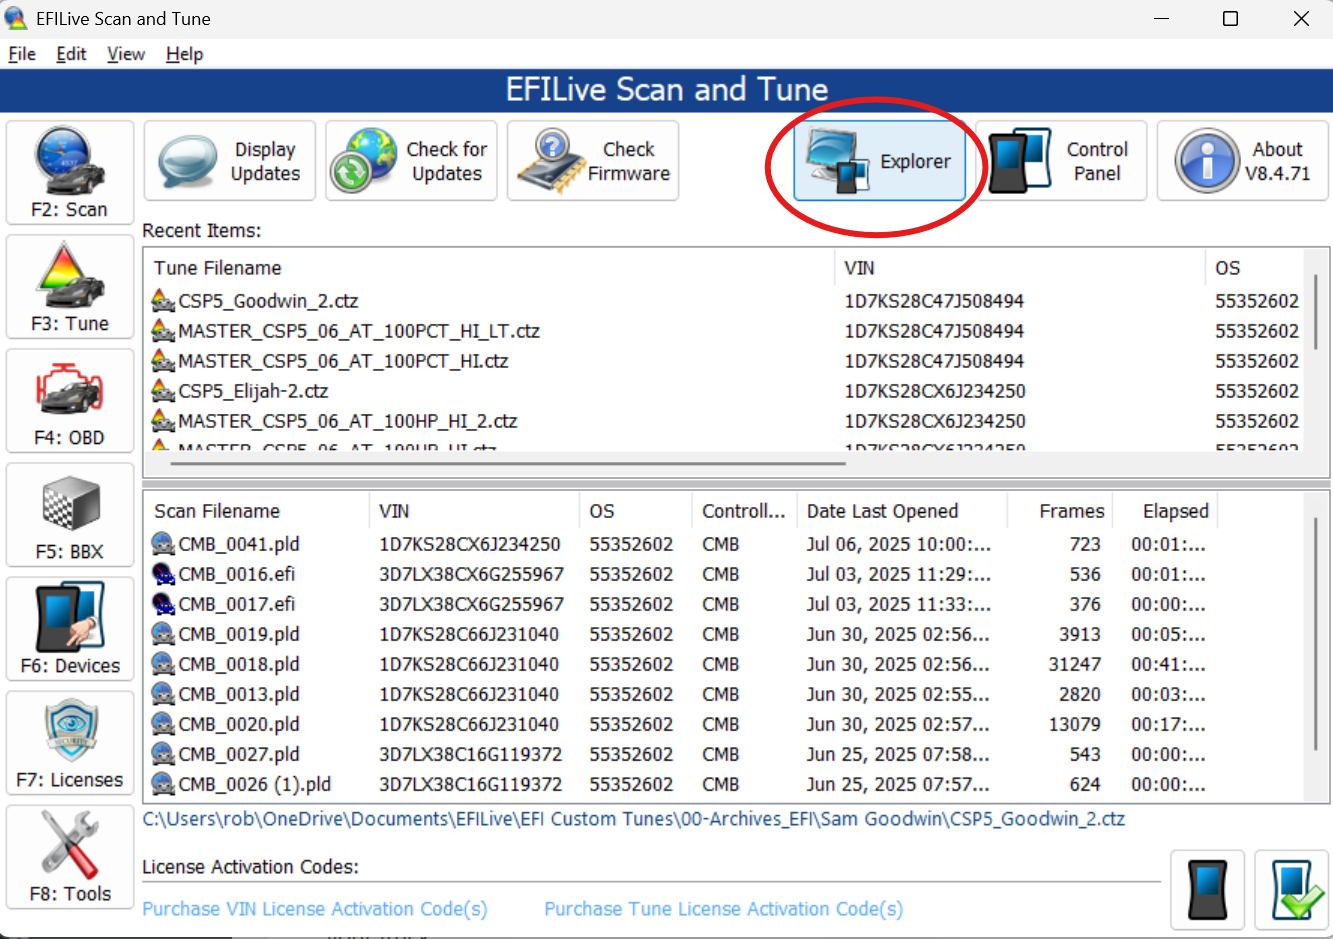This screenshot has width=1333, height=939.
Task: Show About V8.4.71 info
Action: (1243, 161)
